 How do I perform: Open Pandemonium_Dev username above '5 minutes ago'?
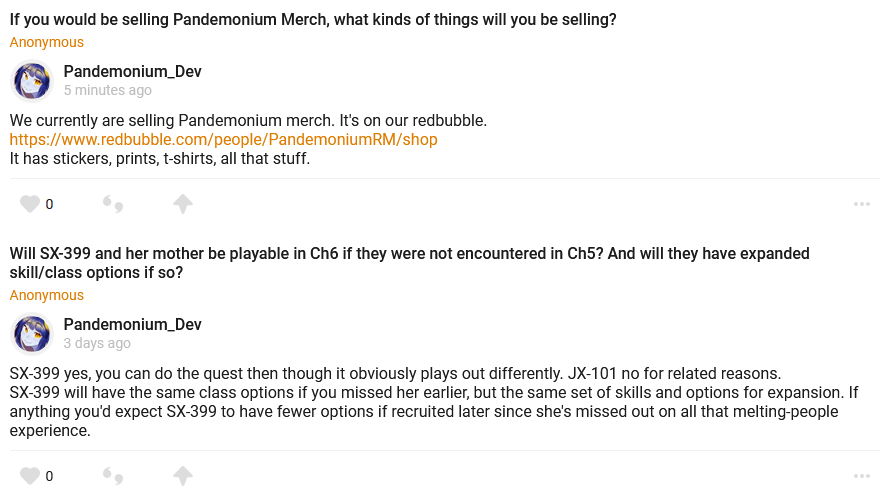click(x=133, y=71)
